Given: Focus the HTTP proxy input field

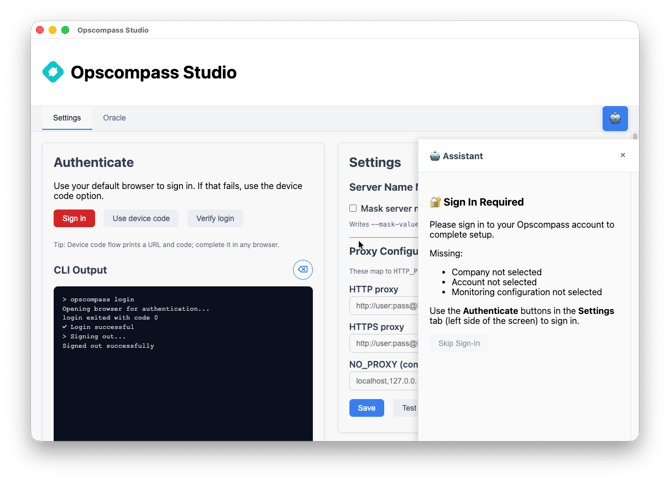Looking at the screenshot, I should [x=384, y=306].
